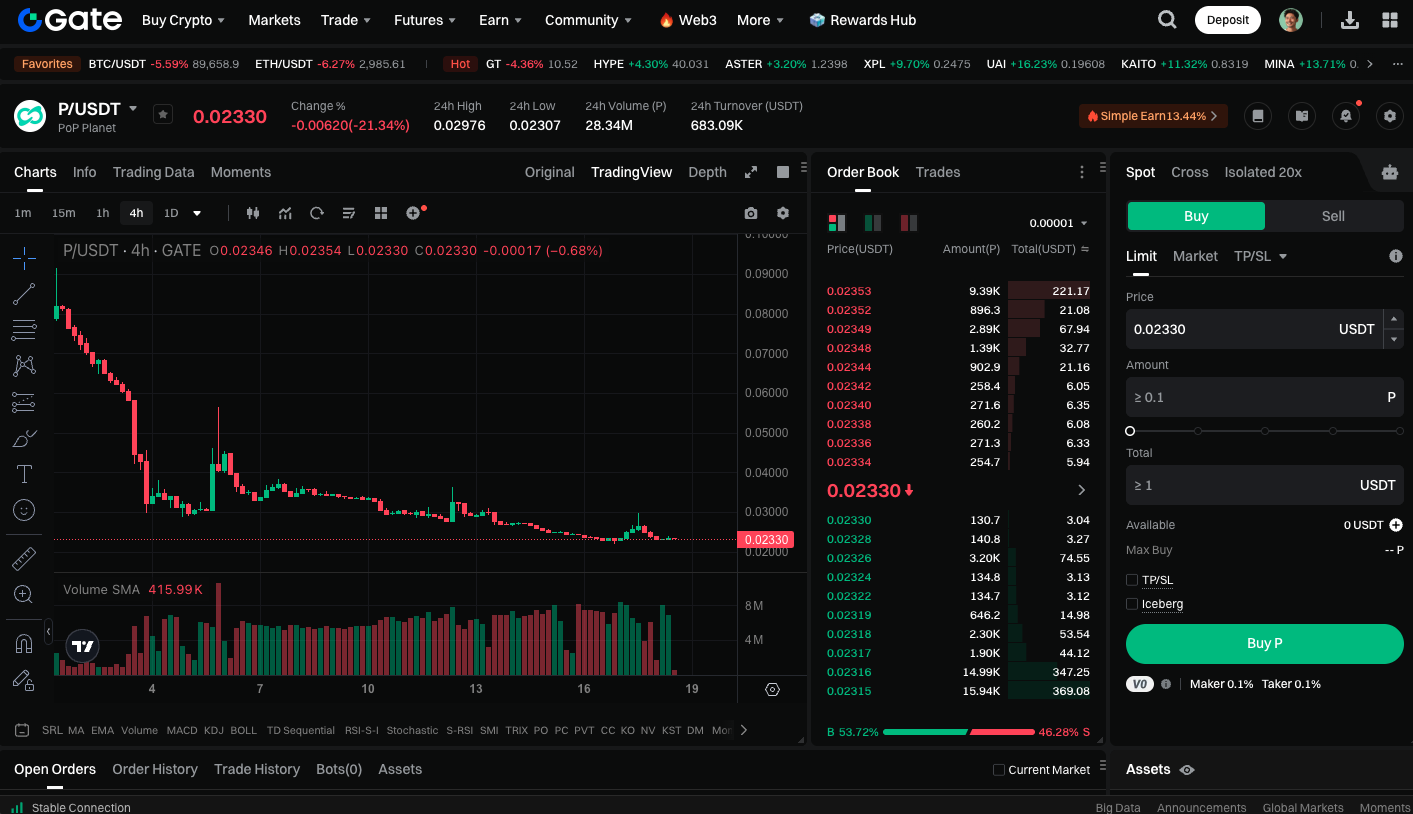
Task: Open the Futures menu dropdown
Action: tap(425, 20)
